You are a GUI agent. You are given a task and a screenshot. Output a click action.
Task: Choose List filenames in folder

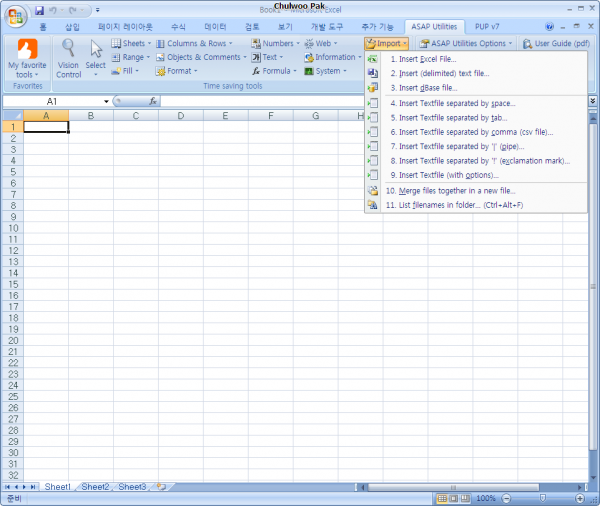pyautogui.click(x=476, y=205)
